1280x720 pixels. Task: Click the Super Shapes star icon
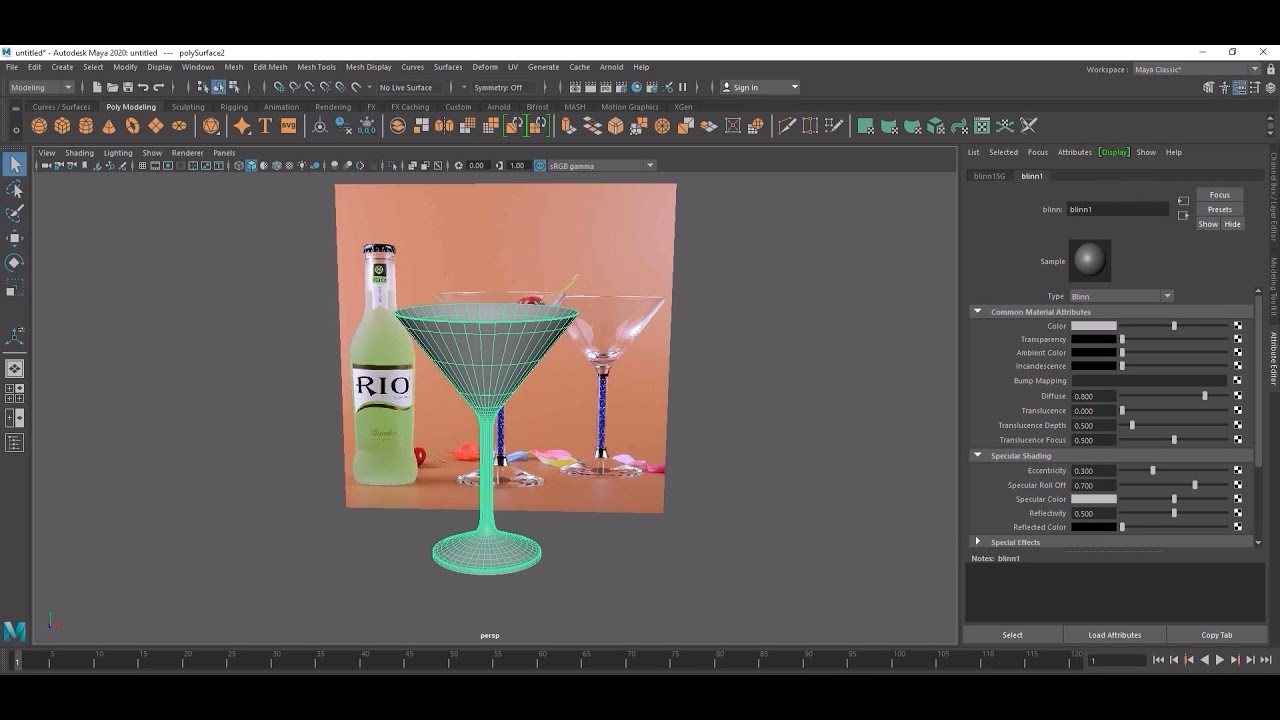tap(242, 126)
